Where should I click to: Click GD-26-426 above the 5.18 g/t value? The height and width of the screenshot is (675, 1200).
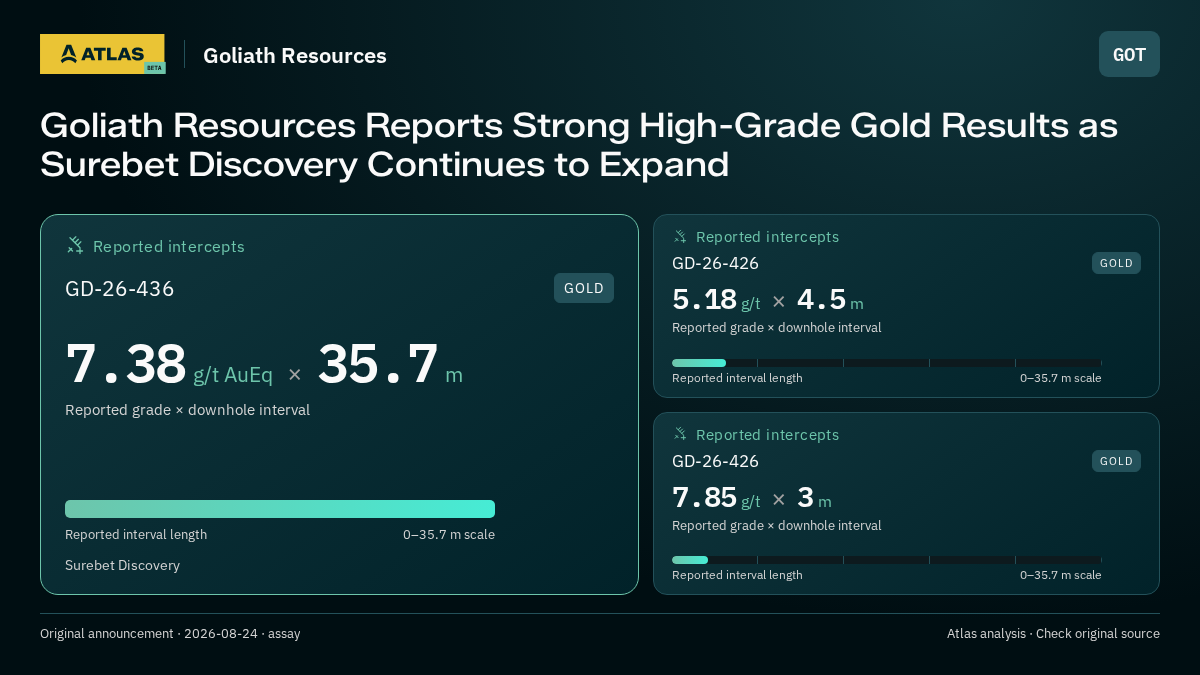tap(715, 263)
